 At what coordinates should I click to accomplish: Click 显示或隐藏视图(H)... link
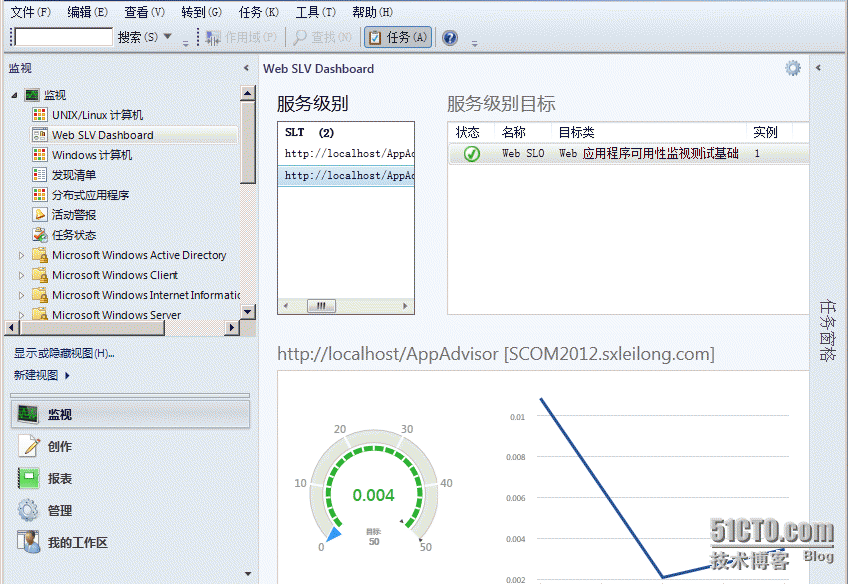pyautogui.click(x=64, y=354)
